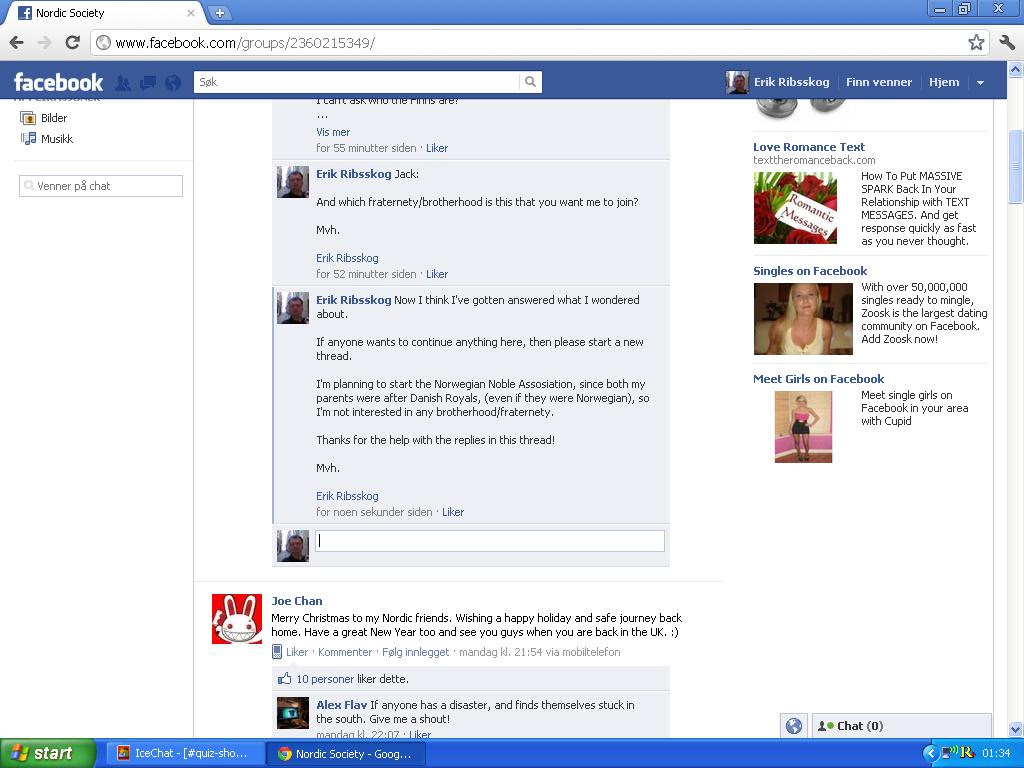Open notifications globe icon in top bar
Image resolution: width=1024 pixels, height=768 pixels.
171,82
